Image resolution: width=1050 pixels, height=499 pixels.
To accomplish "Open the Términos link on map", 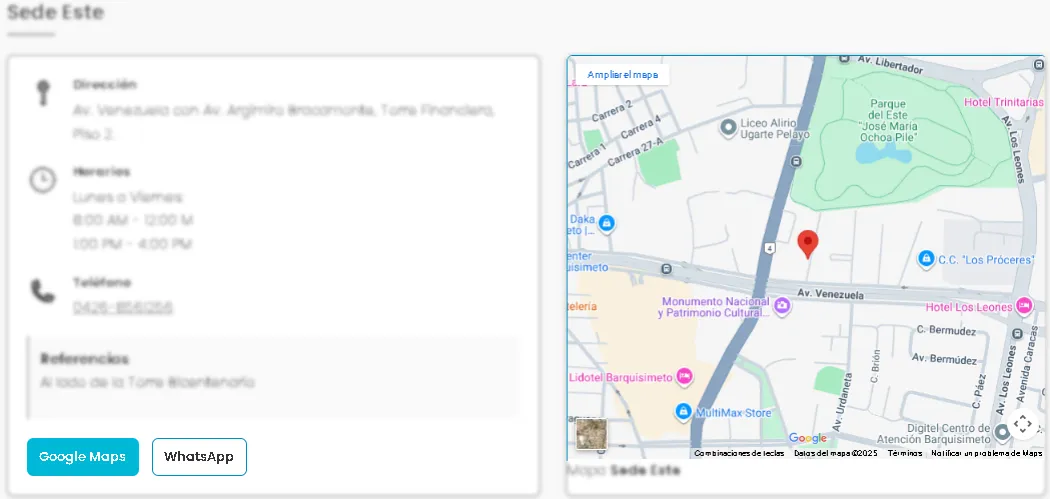I will click(905, 453).
